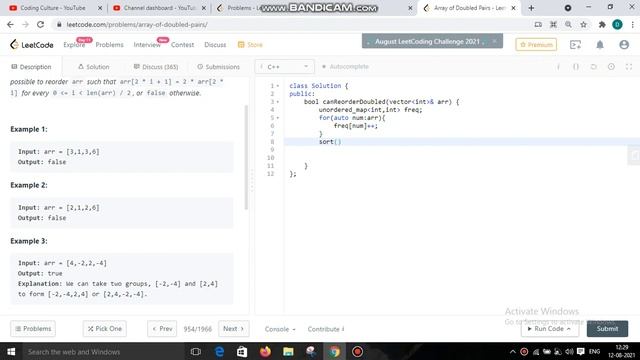Open Store in navigation bar
The height and width of the screenshot is (360, 640).
point(250,44)
